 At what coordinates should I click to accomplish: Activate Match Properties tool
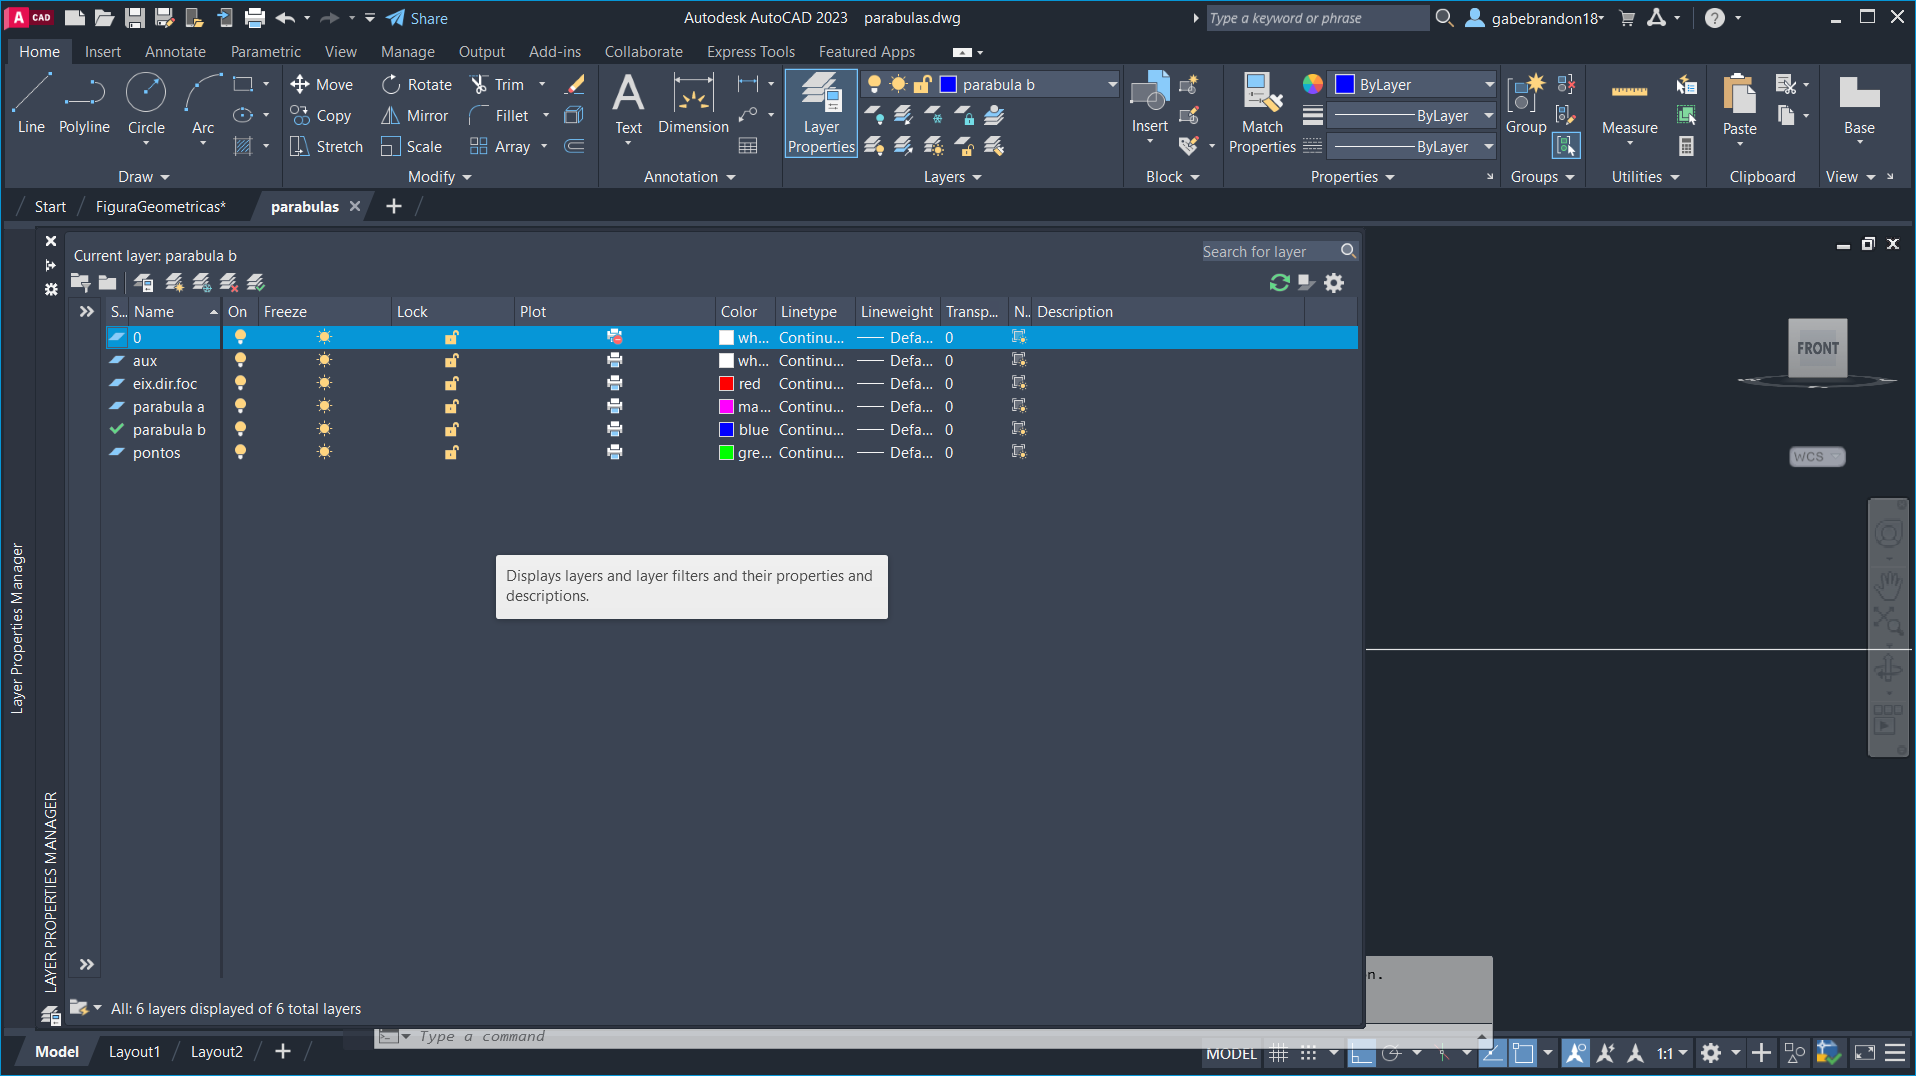1262,114
